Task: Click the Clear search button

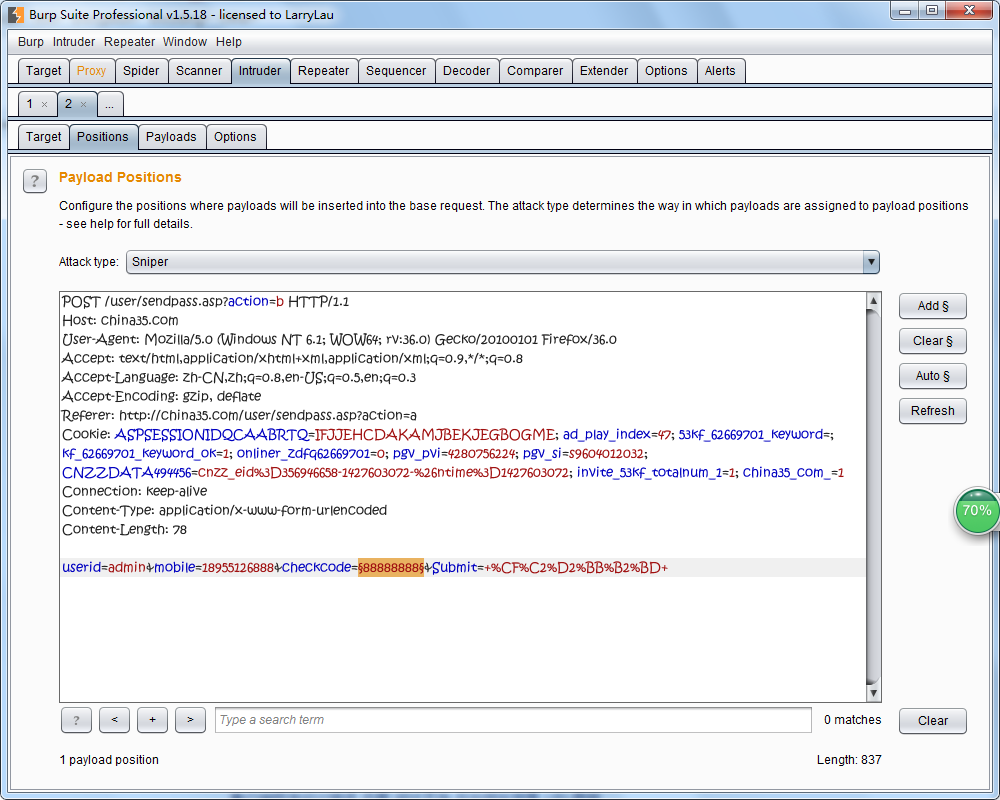Action: click(933, 721)
